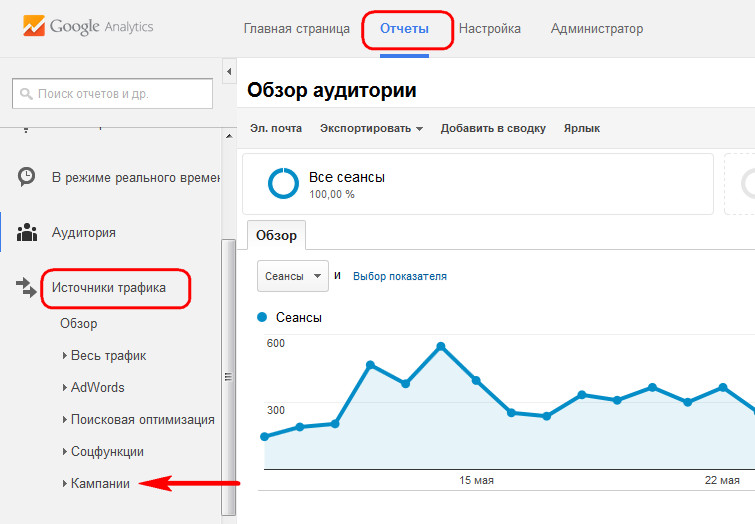The width and height of the screenshot is (755, 524).
Task: Click the Ярлык button
Action: [x=582, y=128]
